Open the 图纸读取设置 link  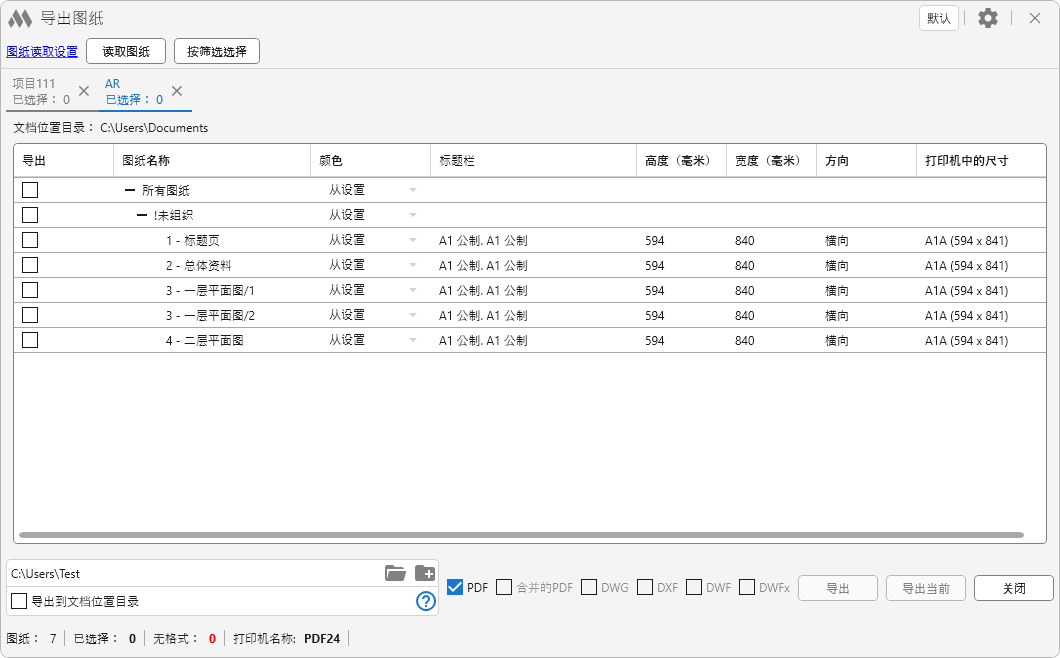(x=42, y=52)
